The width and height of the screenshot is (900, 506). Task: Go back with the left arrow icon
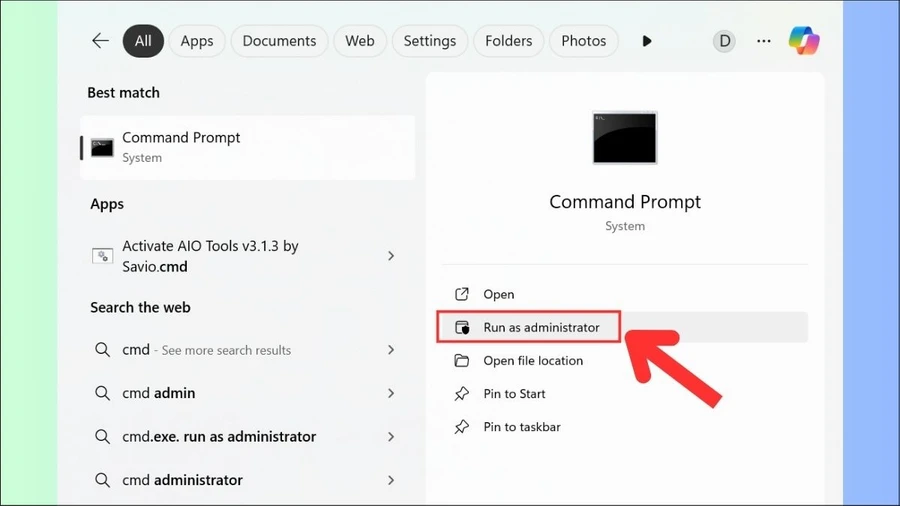point(100,41)
